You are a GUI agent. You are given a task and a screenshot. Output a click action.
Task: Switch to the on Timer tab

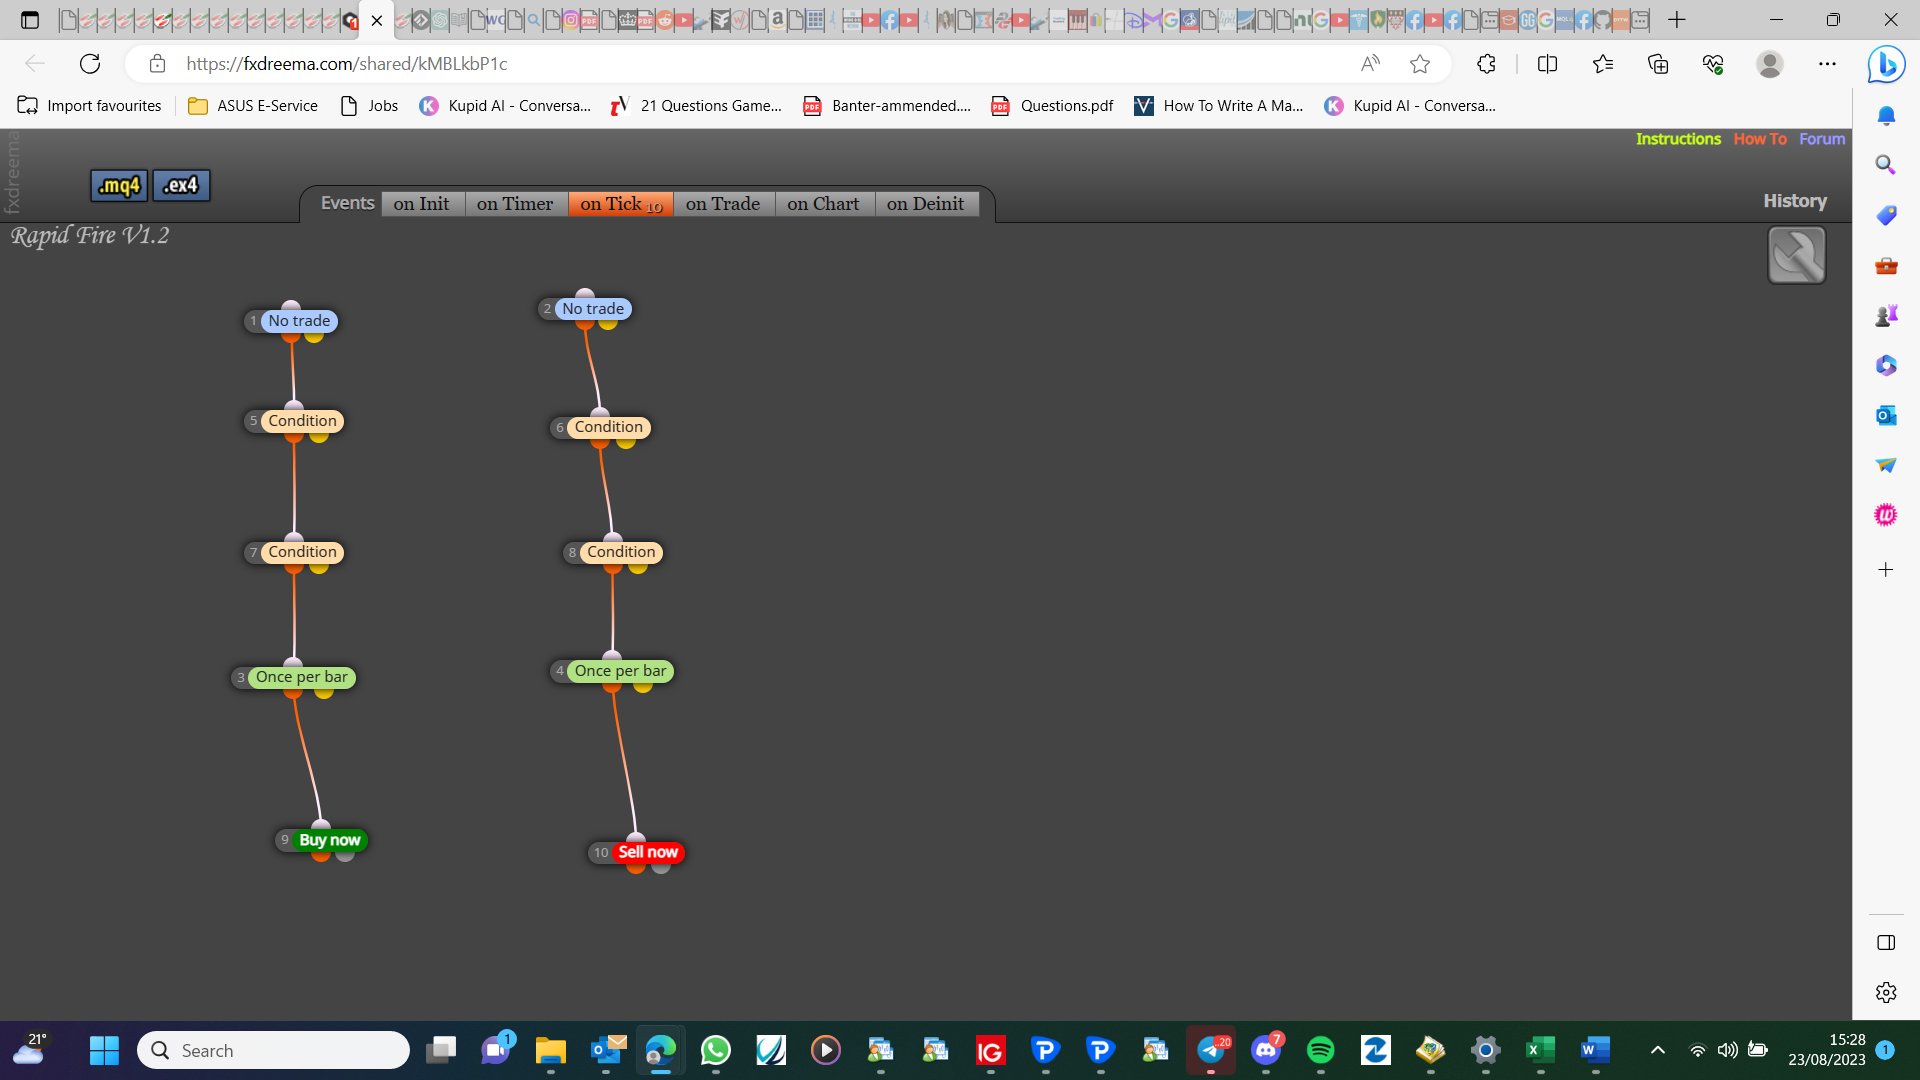515,204
